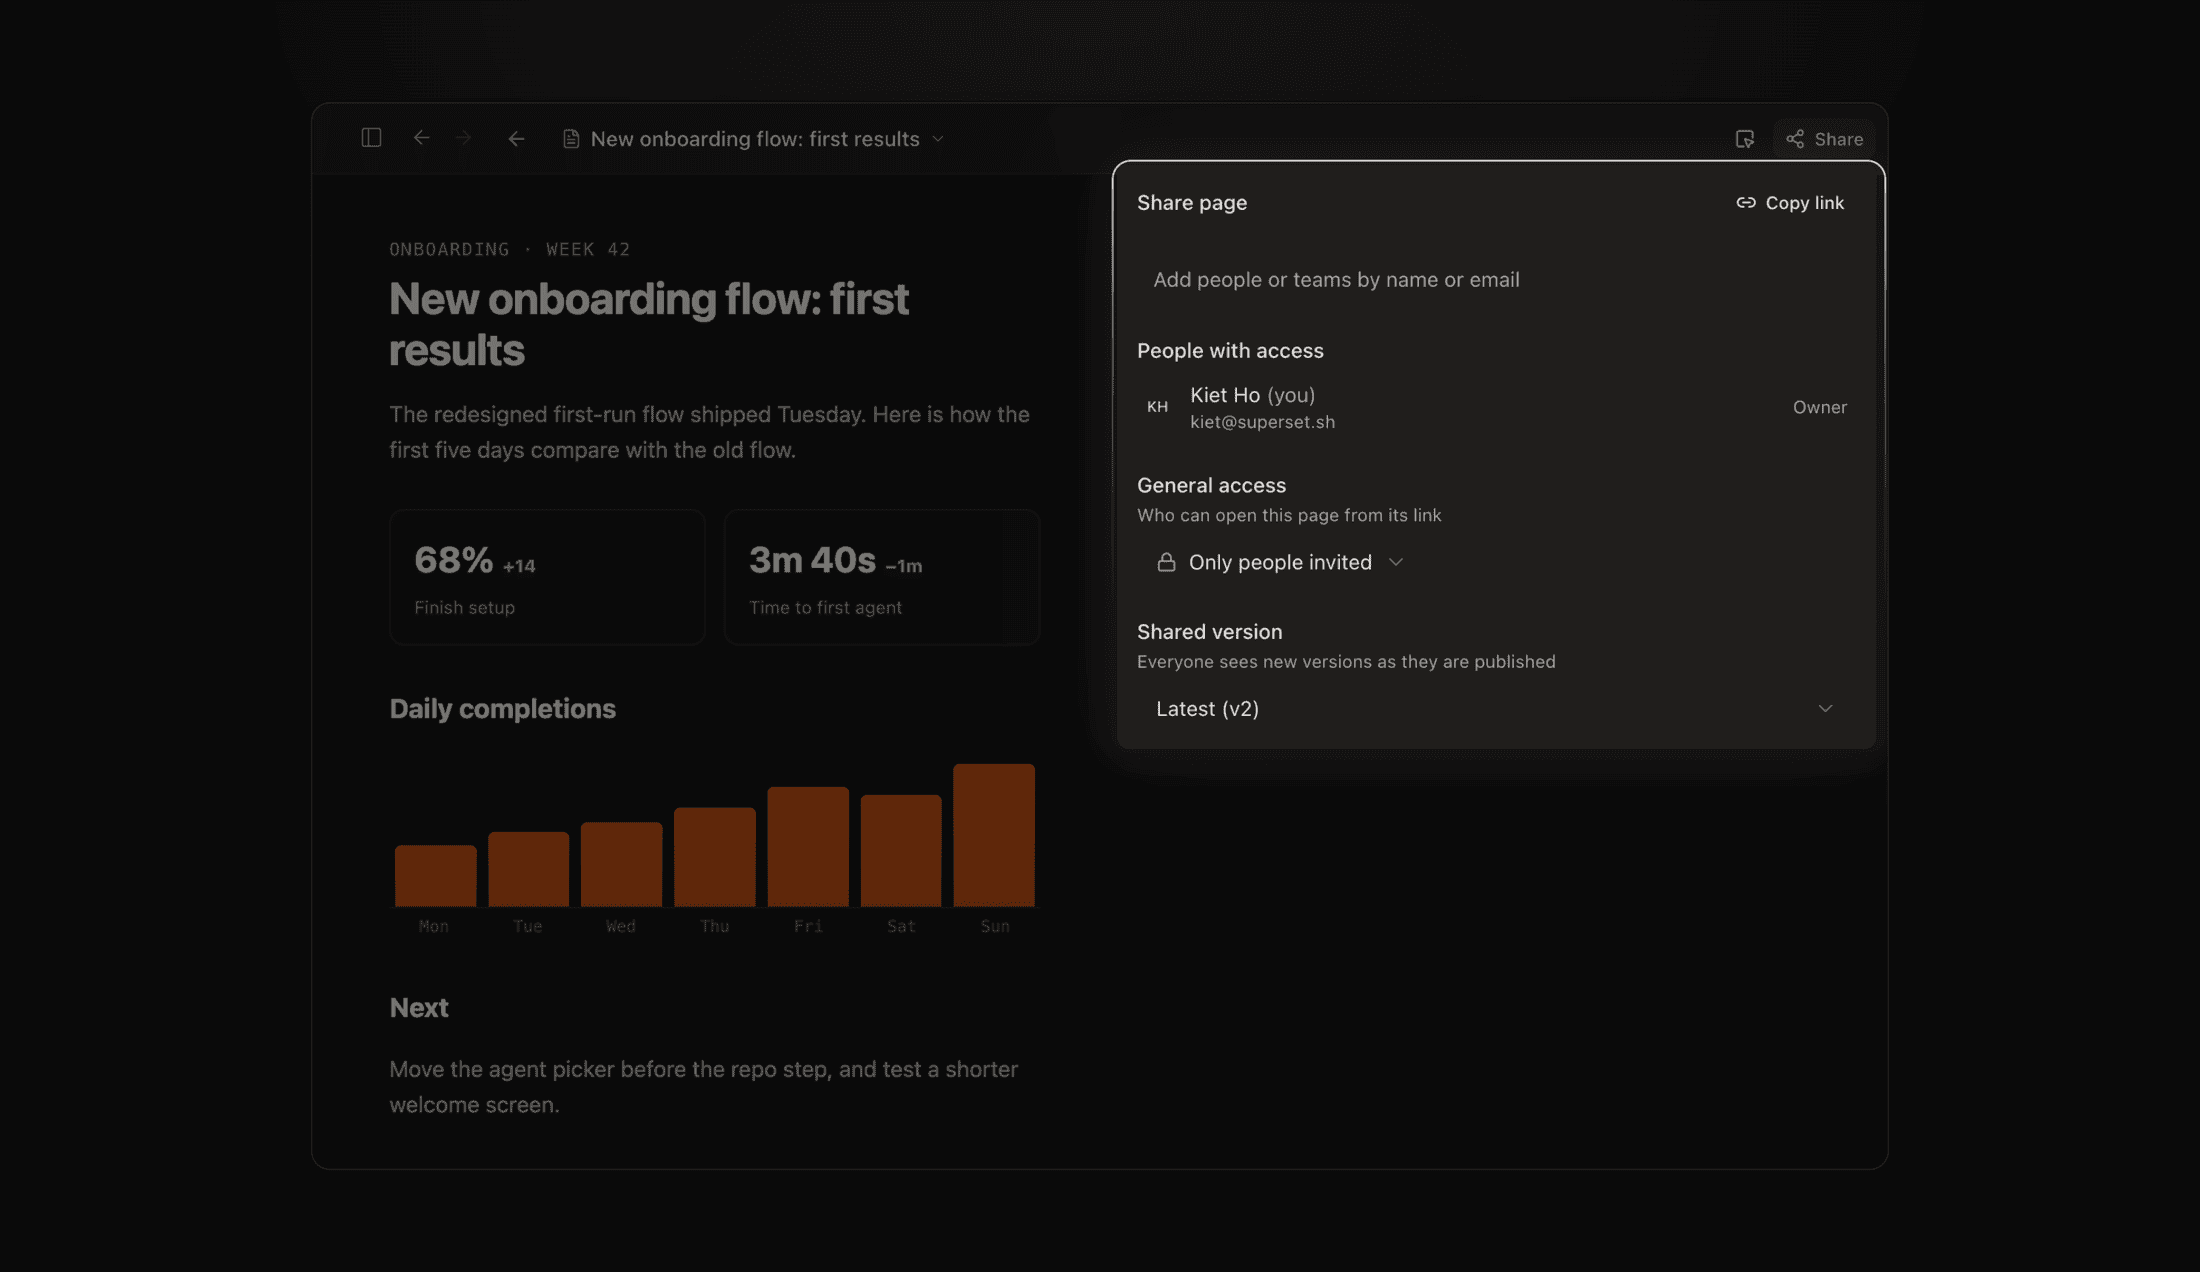This screenshot has height=1272, width=2200.
Task: Click the 68% Finish setup card
Action: 547,577
